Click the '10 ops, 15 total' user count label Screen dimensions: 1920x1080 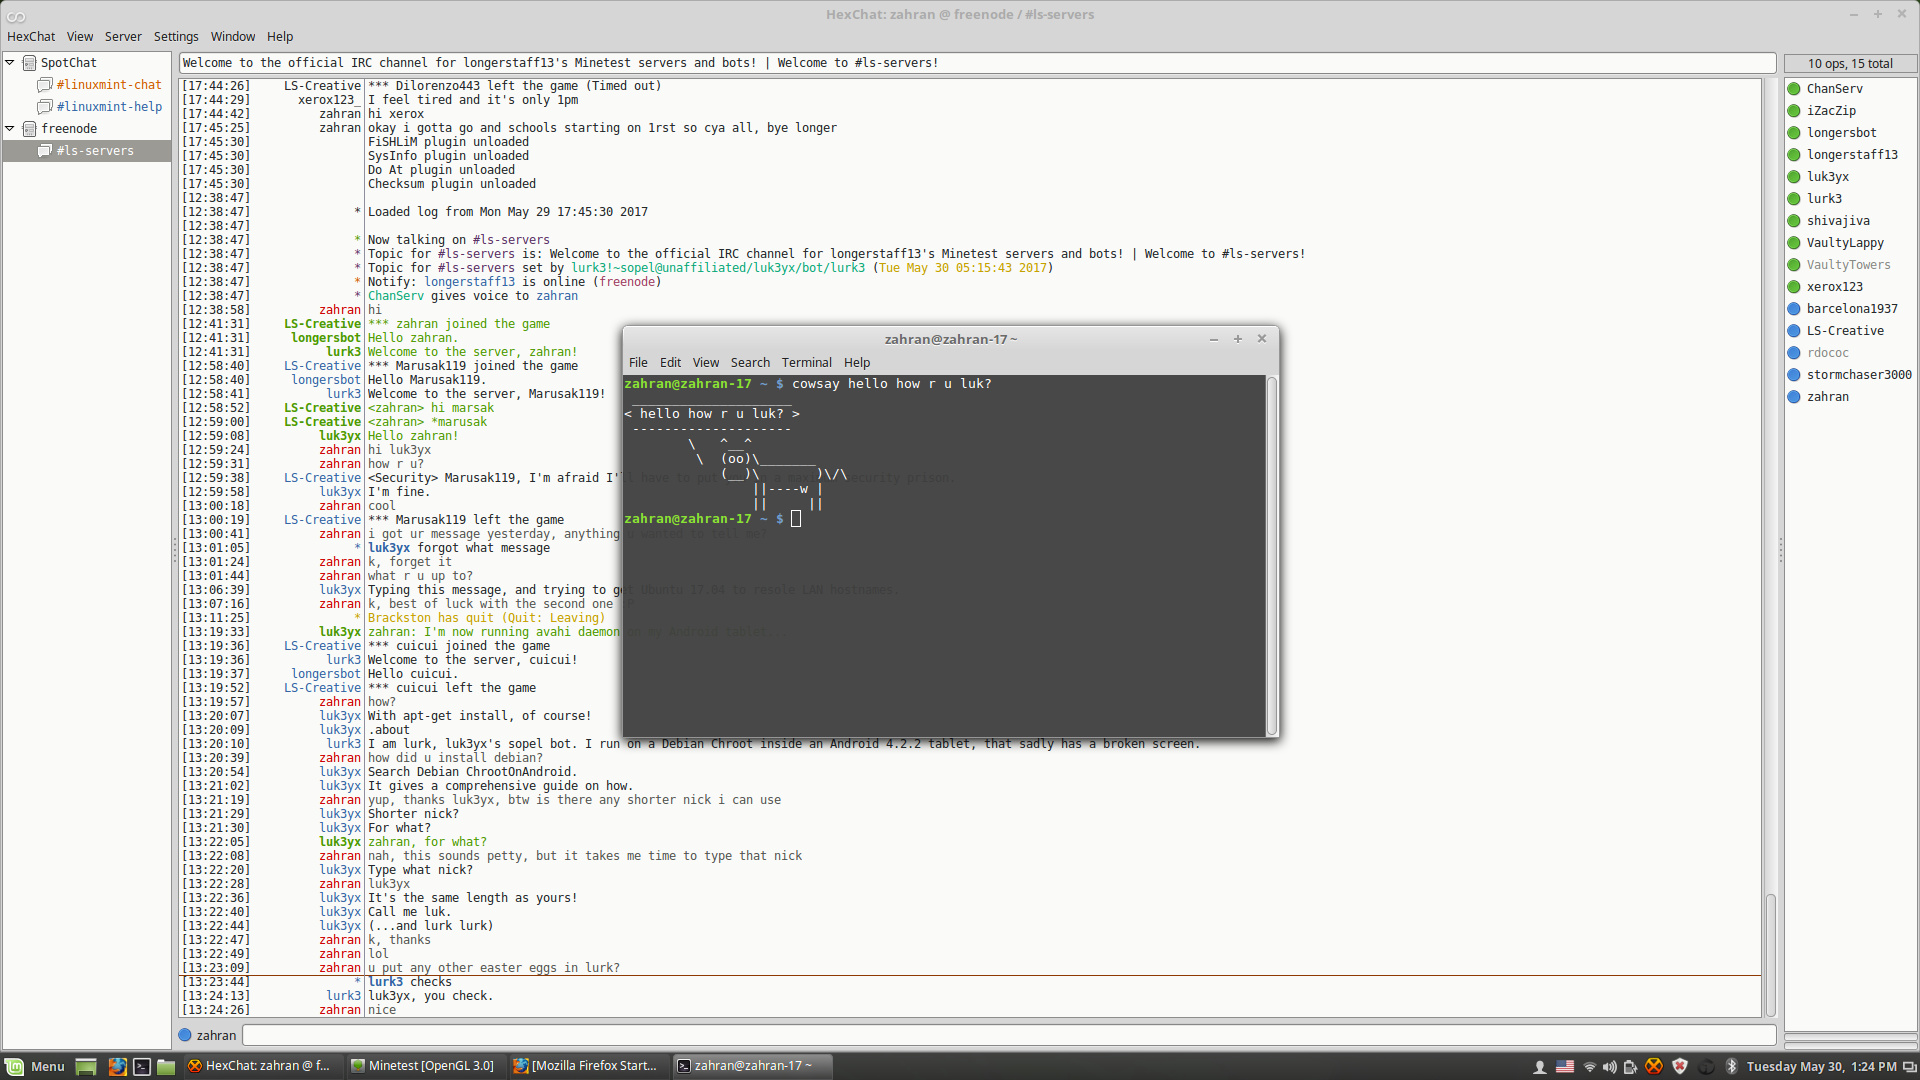pos(1850,64)
